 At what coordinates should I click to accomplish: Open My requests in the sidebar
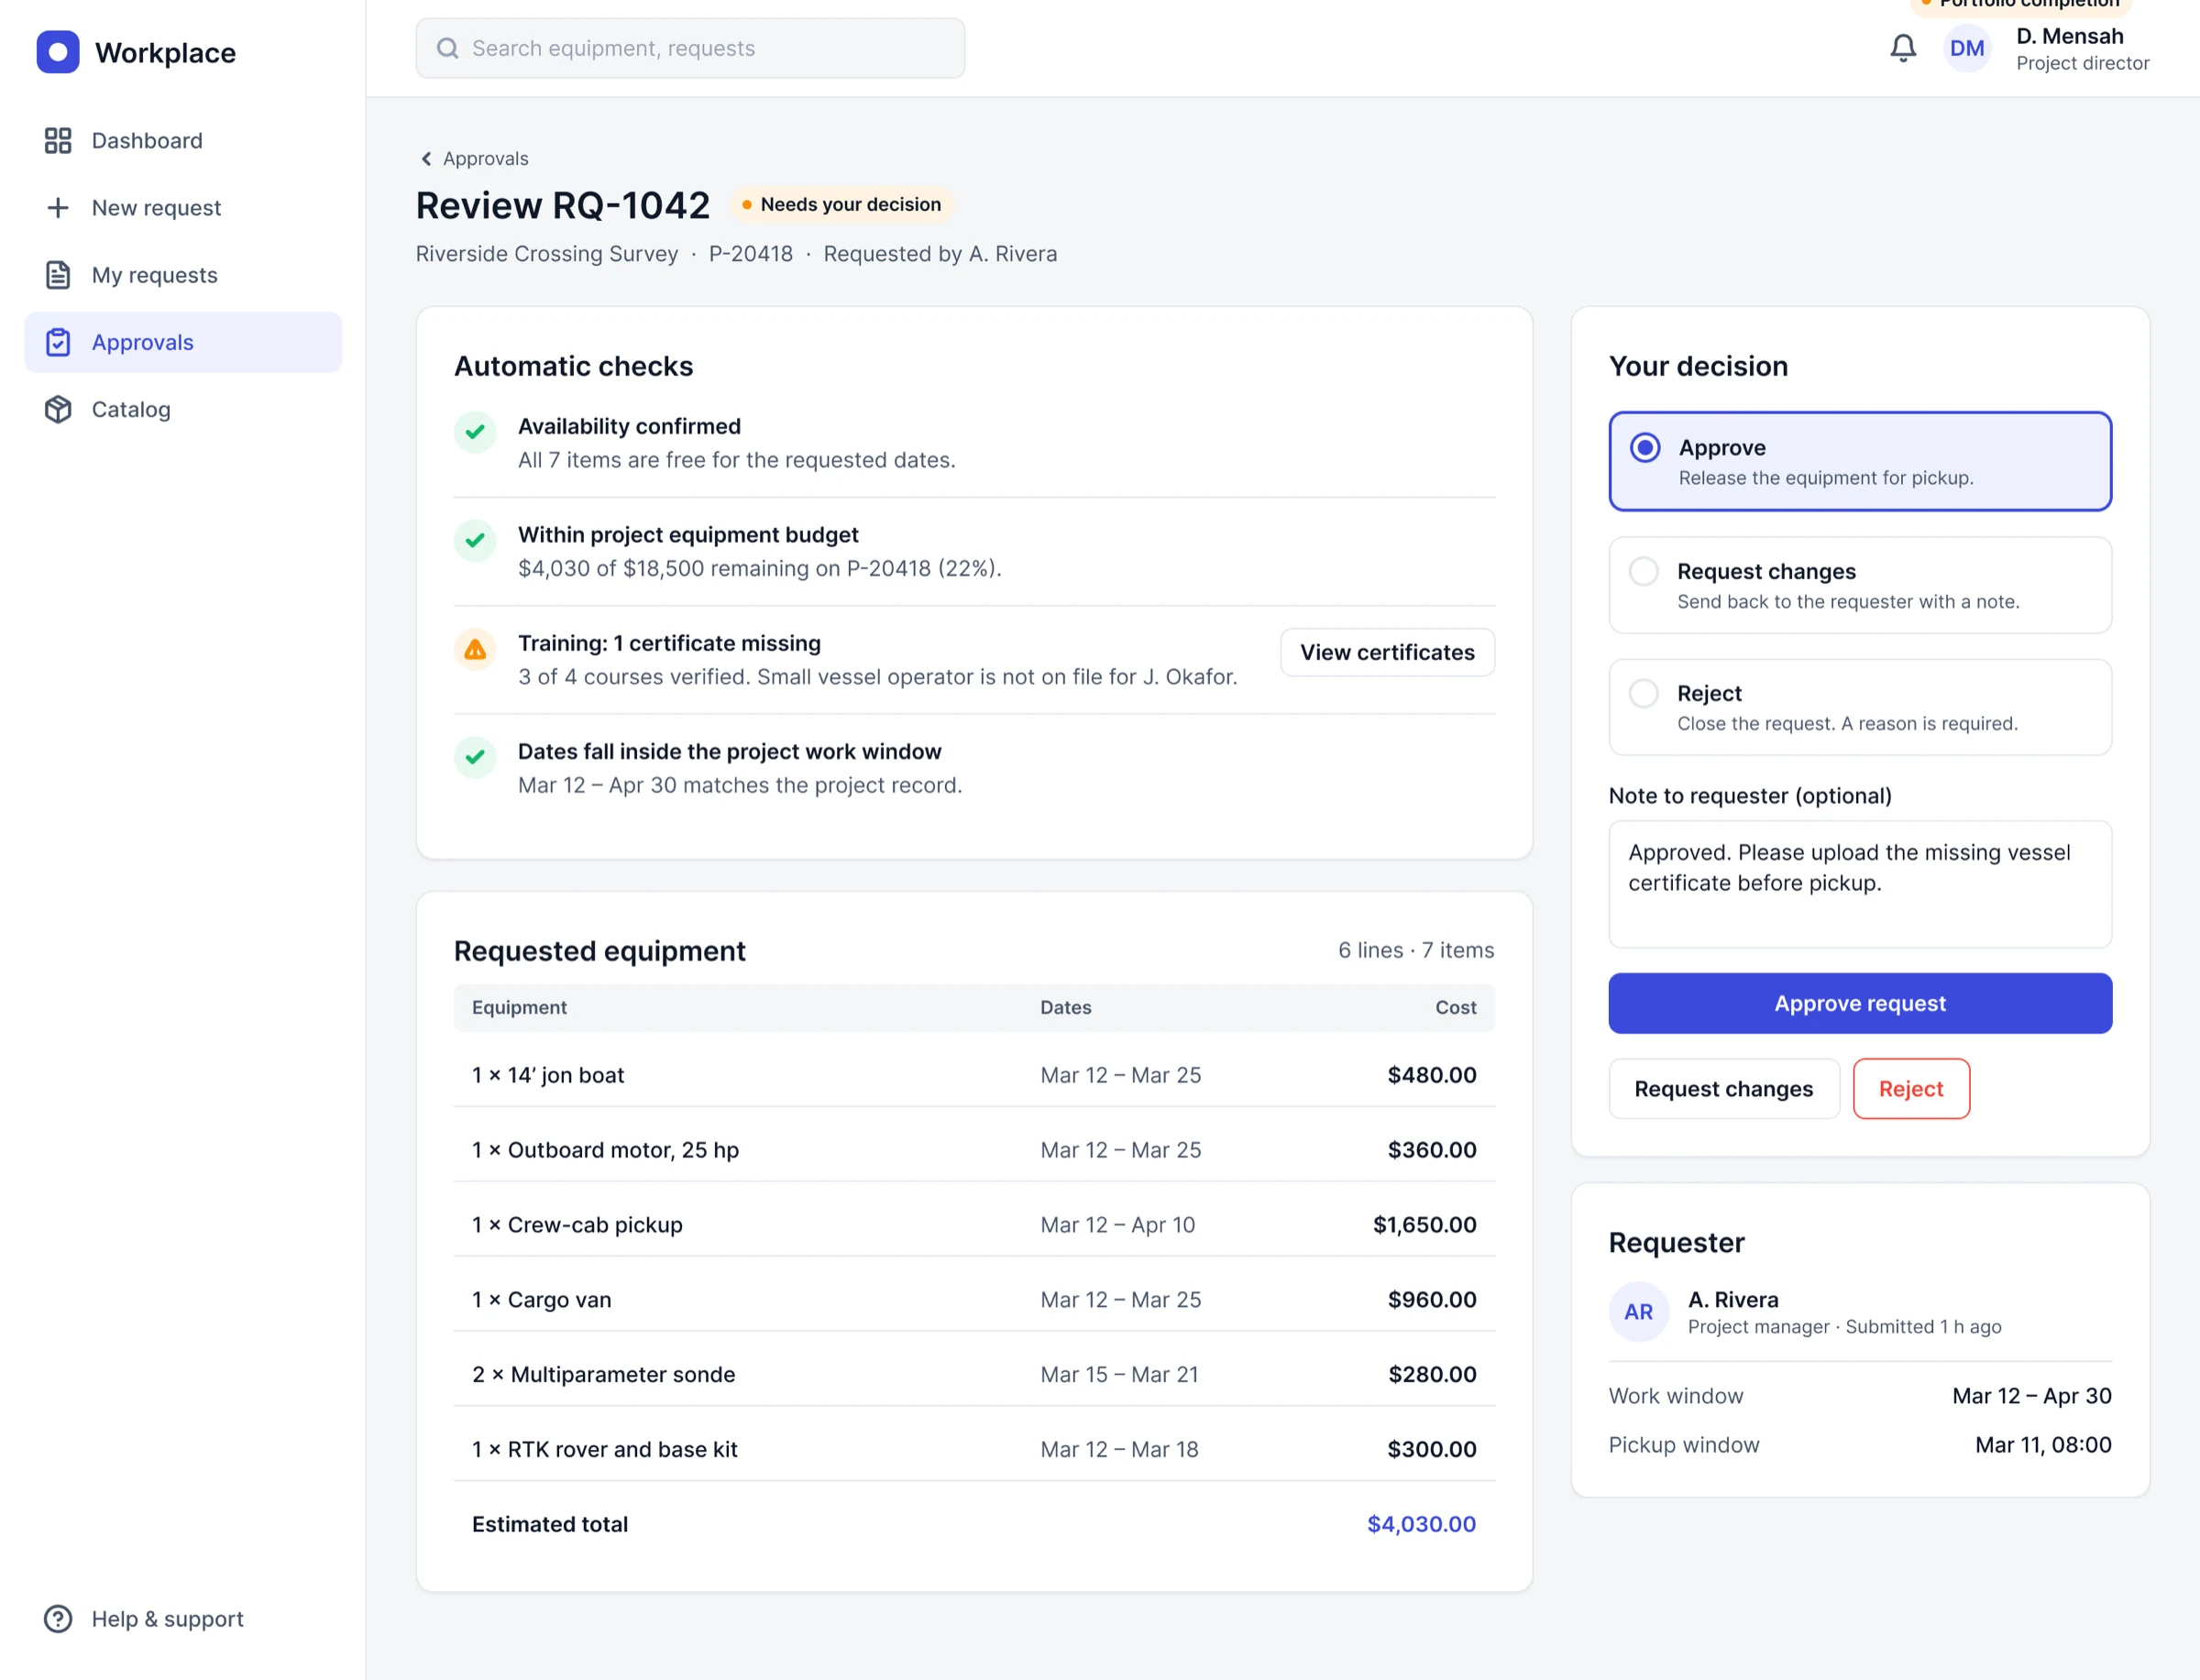[x=183, y=275]
